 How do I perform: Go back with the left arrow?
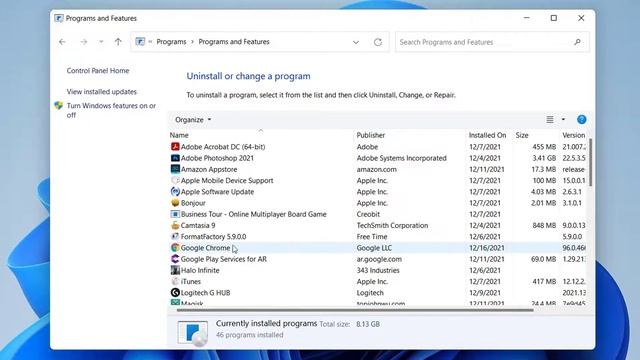coord(62,42)
